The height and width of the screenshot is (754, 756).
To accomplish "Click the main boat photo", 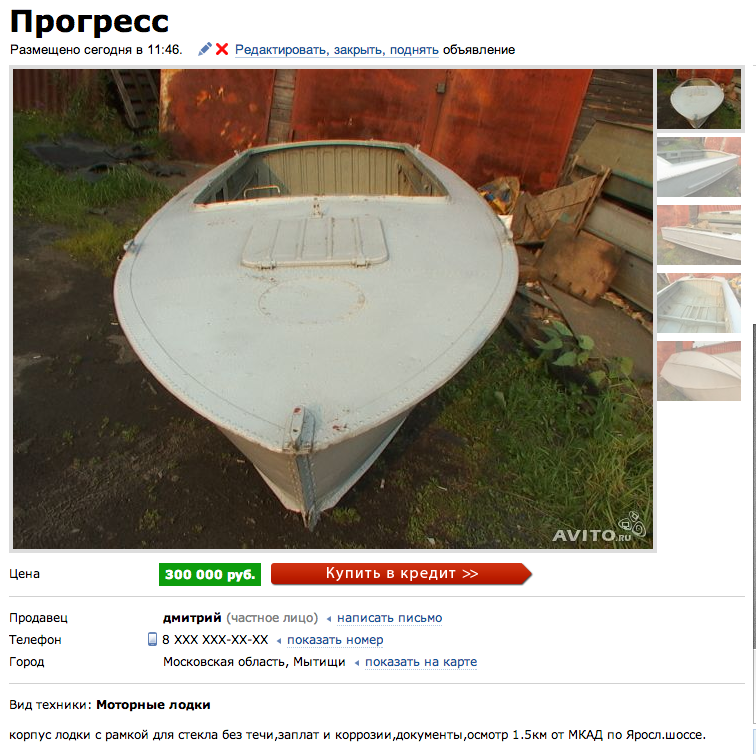I will pyautogui.click(x=333, y=309).
